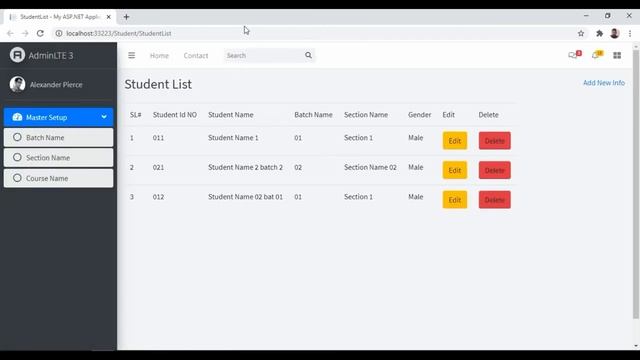Click the Batch Name column header
Screen dimensions: 640x360
[x=313, y=115]
